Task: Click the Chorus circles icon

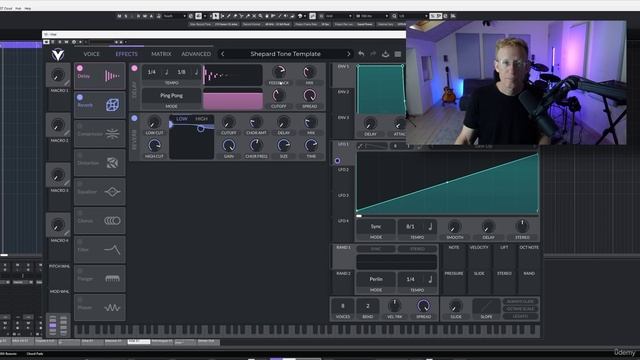Action: point(112,221)
